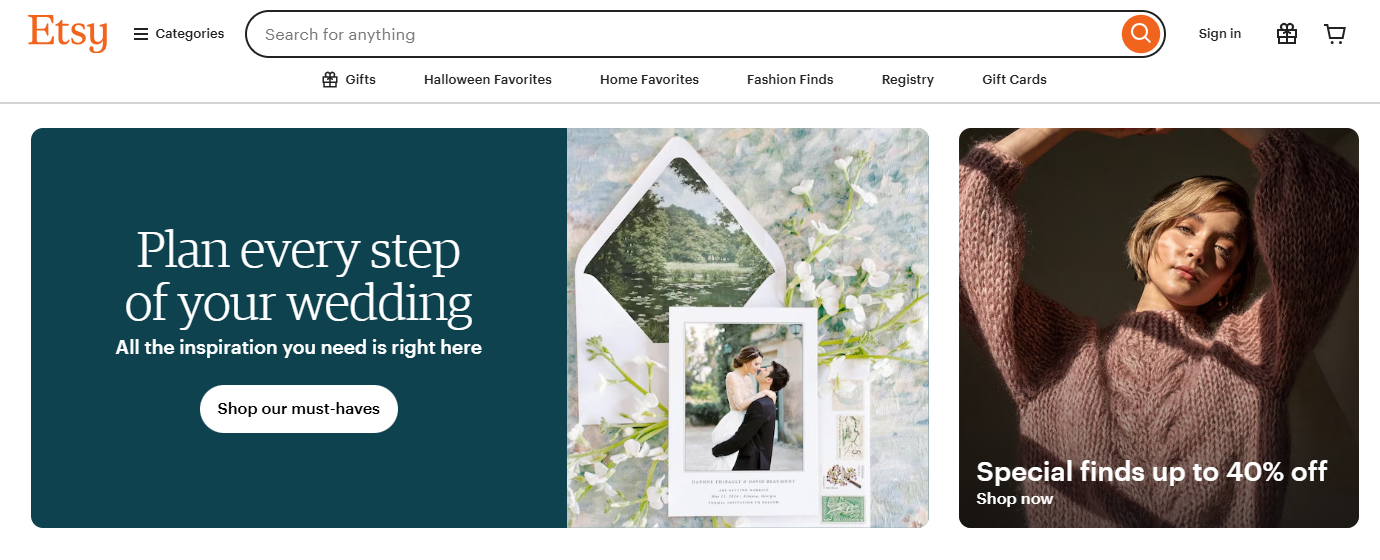Click the Sign in button
1380x560 pixels.
pyautogui.click(x=1220, y=34)
